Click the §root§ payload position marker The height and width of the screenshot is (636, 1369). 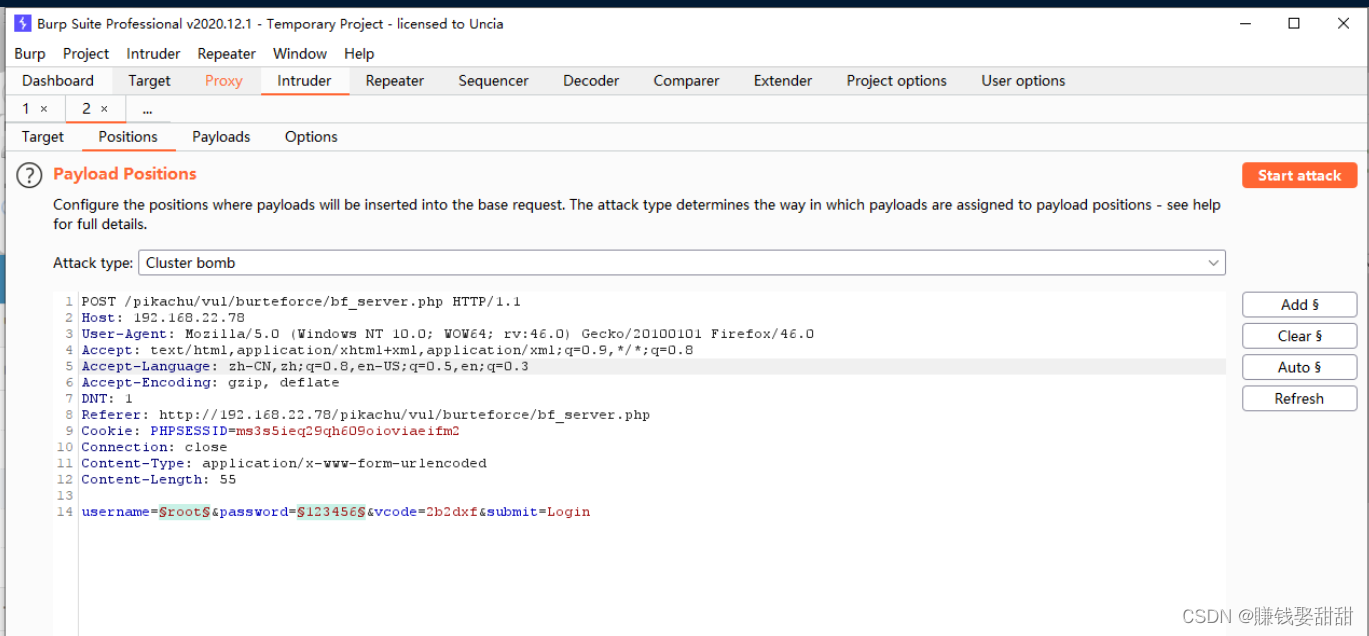(184, 512)
